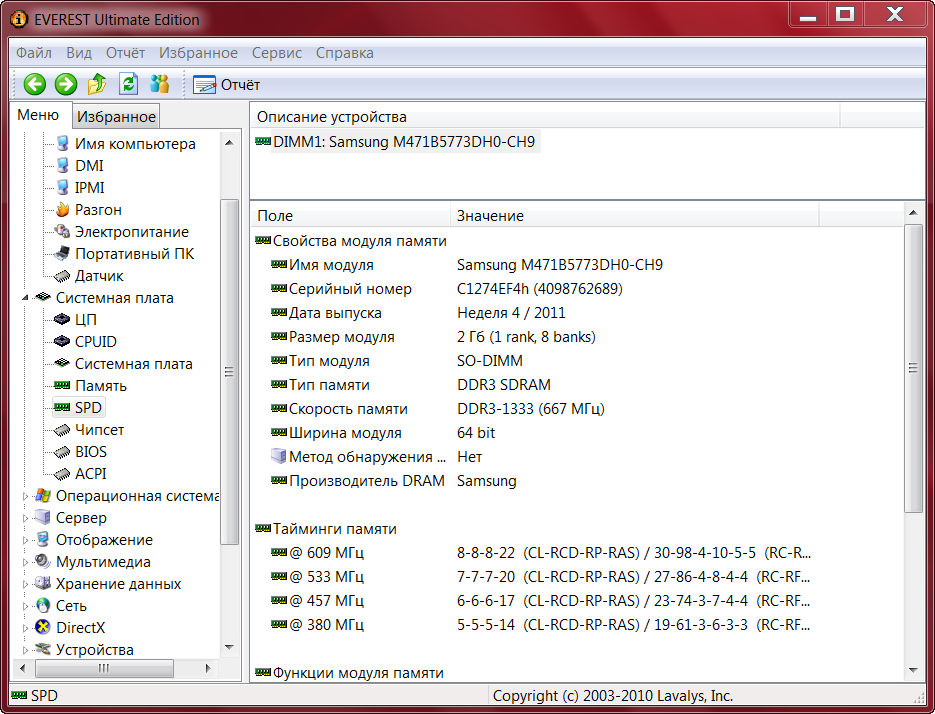Maximize the EVEREST window
The width and height of the screenshot is (935, 714).
(x=845, y=14)
